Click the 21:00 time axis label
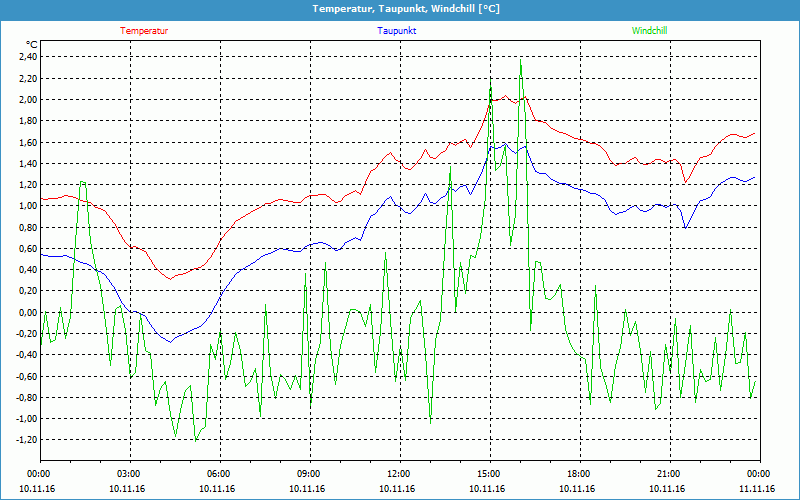This screenshot has width=800, height=500. 670,474
